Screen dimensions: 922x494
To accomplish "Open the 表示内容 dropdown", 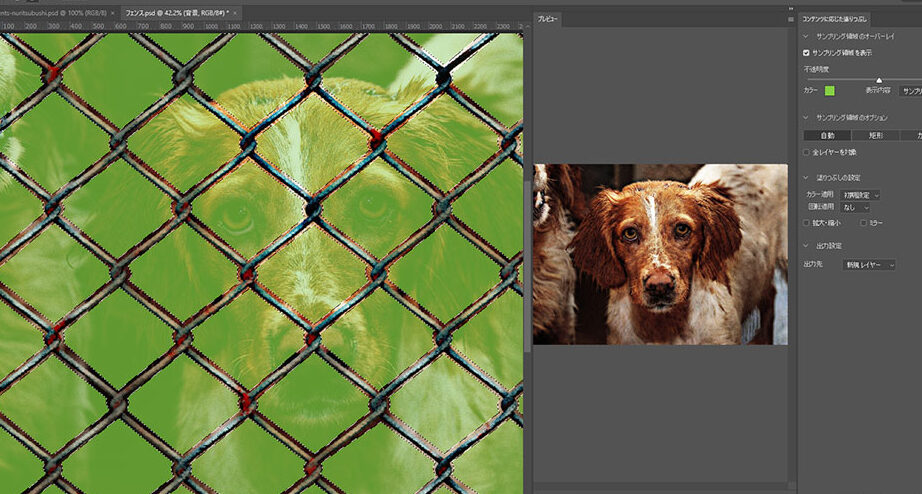I will click(x=910, y=91).
